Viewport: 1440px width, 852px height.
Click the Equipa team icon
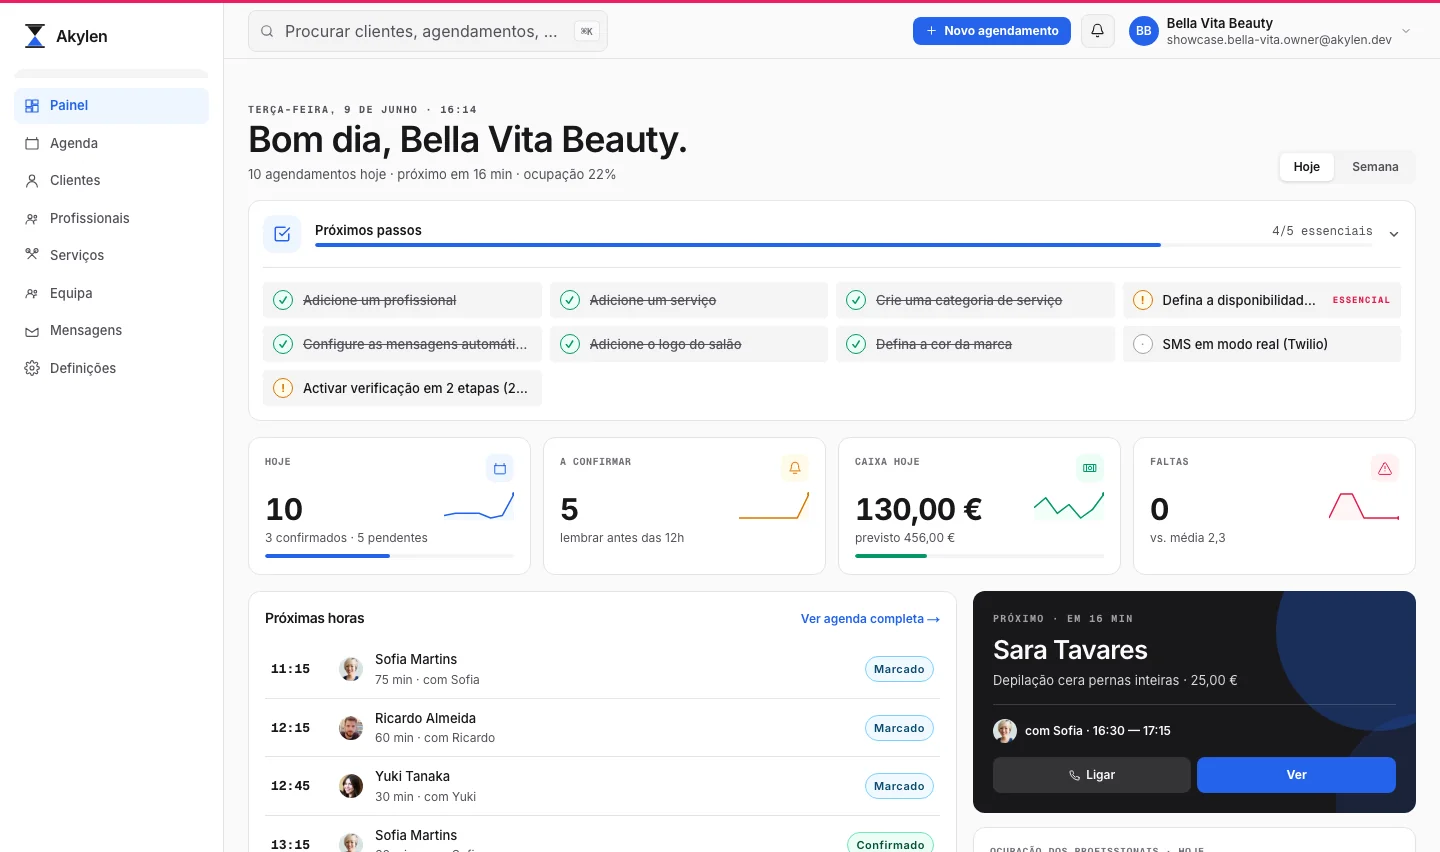[32, 293]
